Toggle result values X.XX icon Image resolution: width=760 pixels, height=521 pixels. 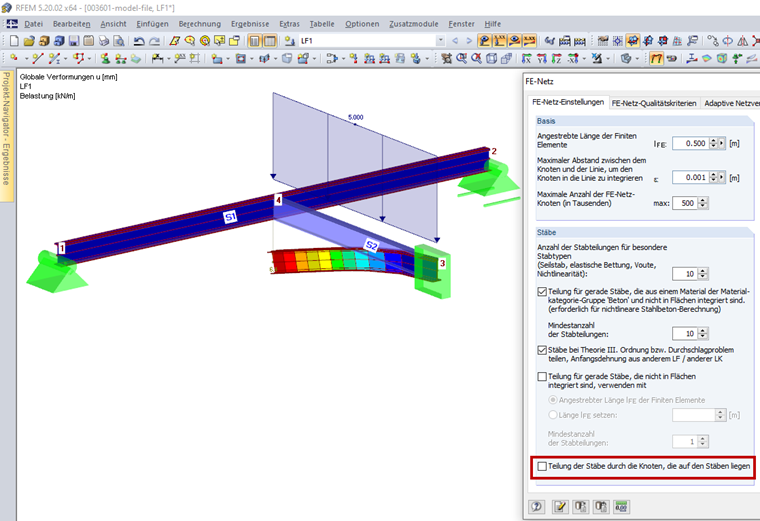coord(530,41)
